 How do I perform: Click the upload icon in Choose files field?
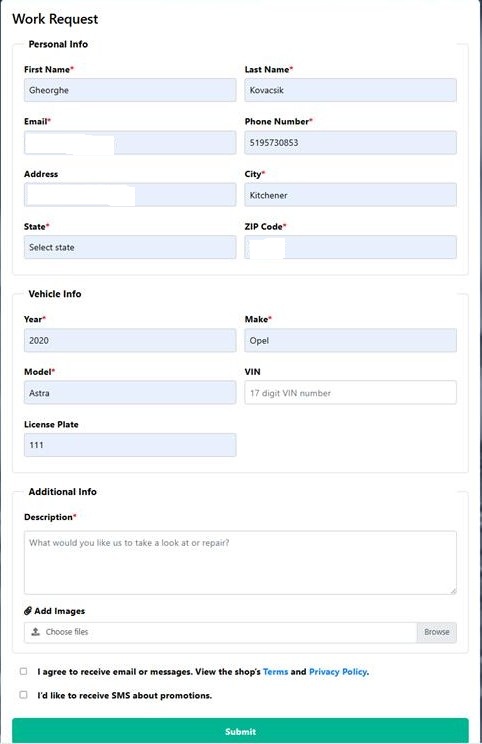coord(36,632)
